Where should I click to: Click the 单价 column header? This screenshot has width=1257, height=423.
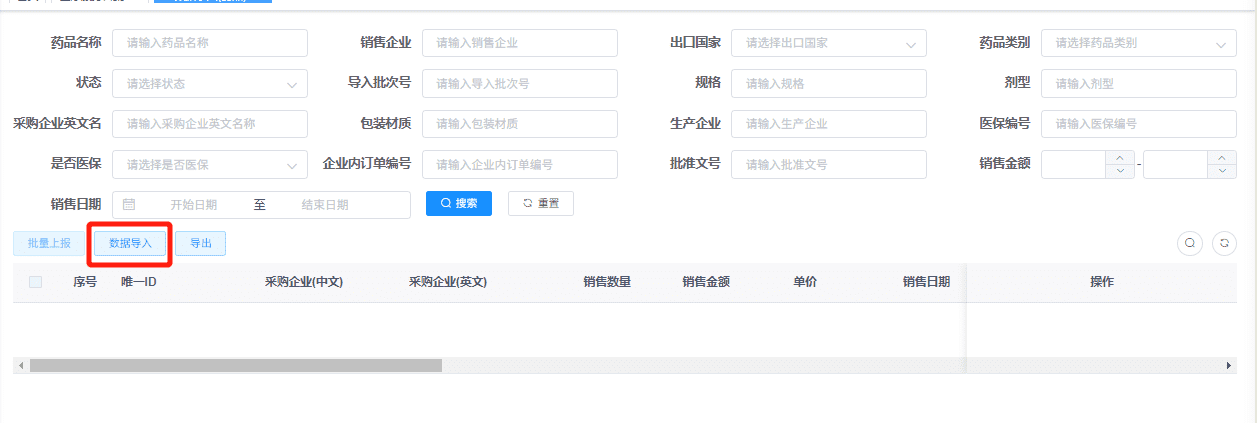(805, 282)
